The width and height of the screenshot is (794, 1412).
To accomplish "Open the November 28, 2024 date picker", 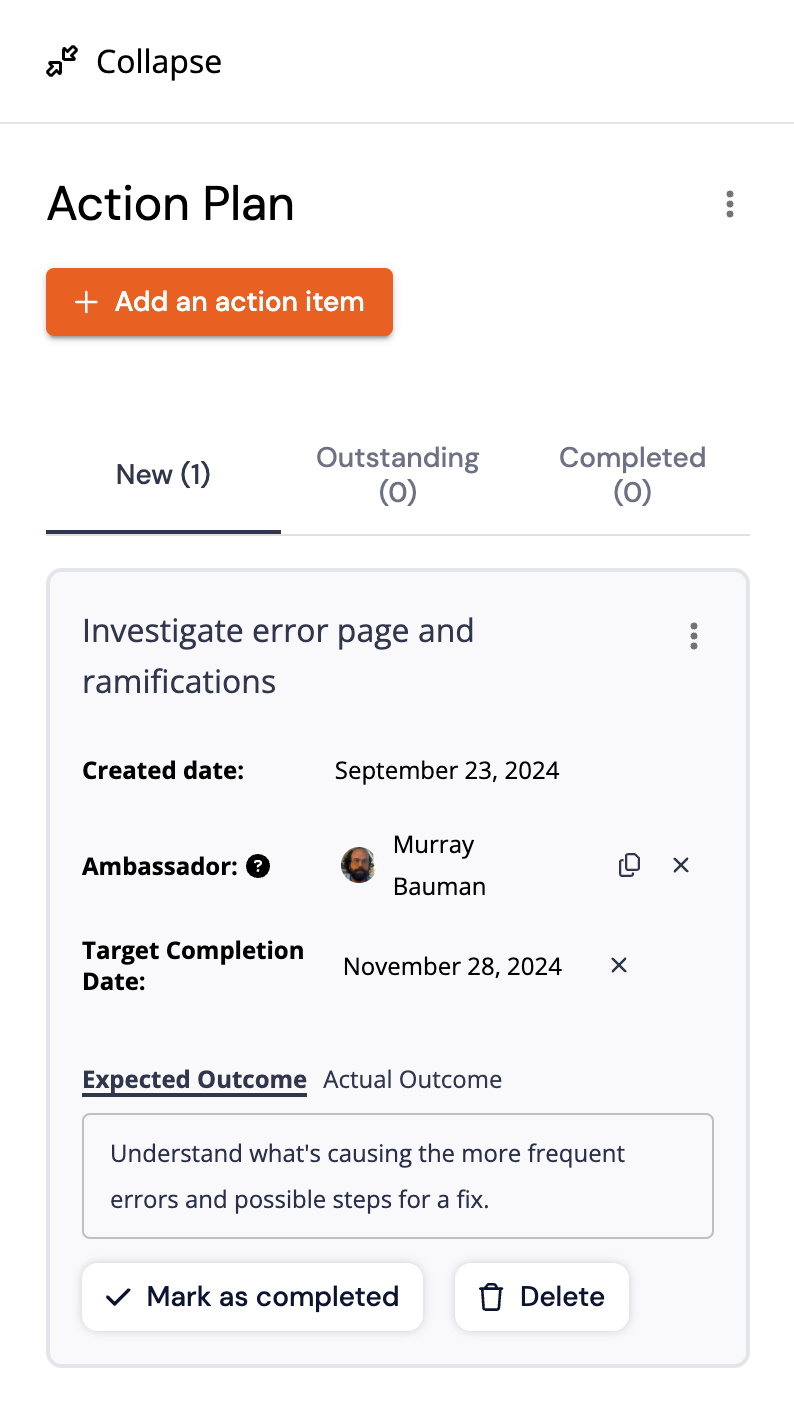I will coord(452,966).
